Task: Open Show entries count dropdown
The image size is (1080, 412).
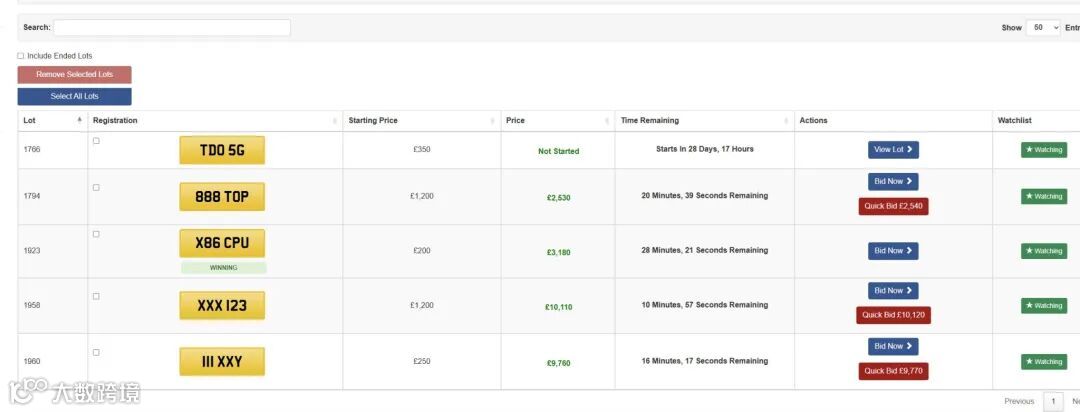Action: pyautogui.click(x=1043, y=28)
